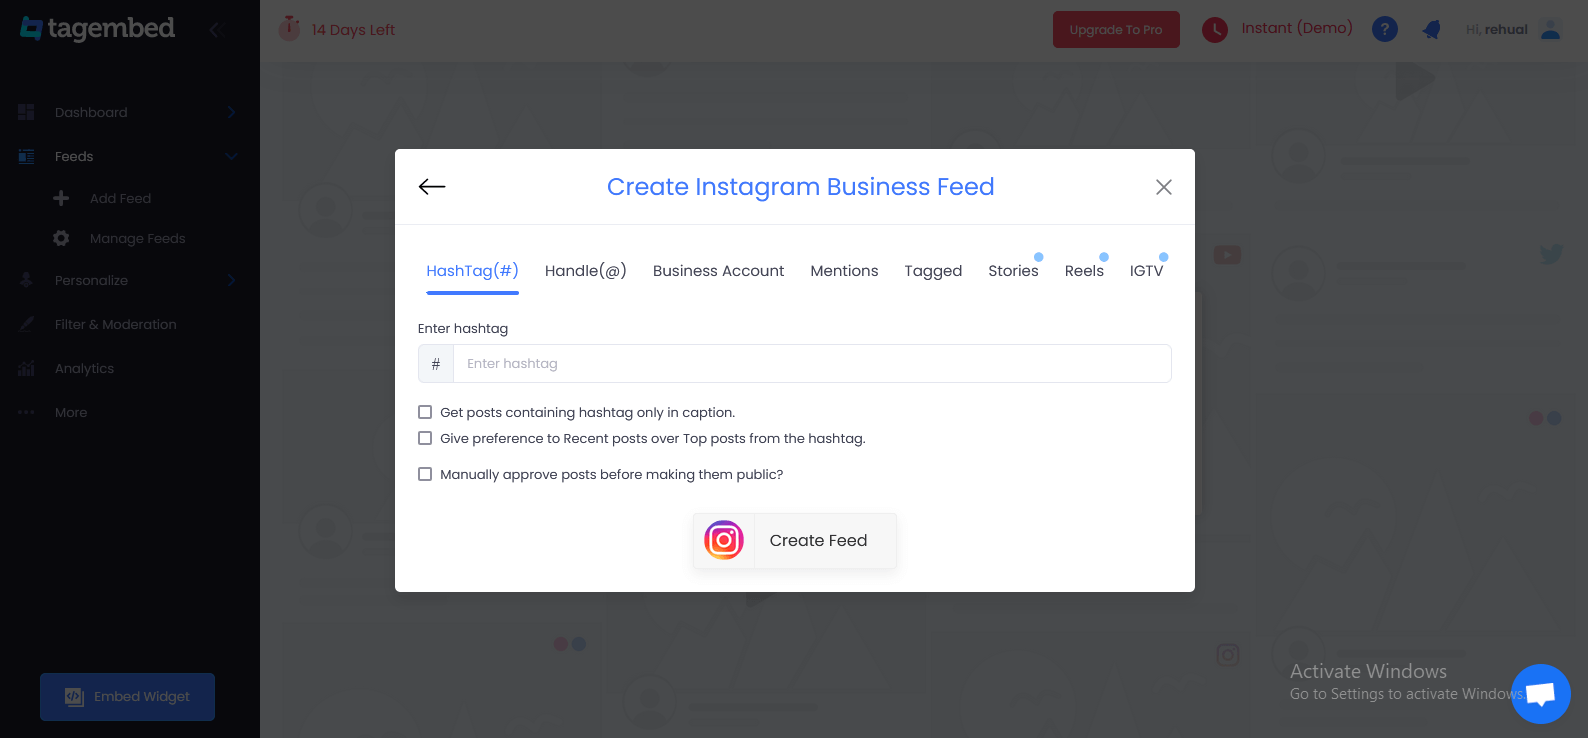
Task: Click the Analytics bar chart icon
Action: [x=27, y=368]
